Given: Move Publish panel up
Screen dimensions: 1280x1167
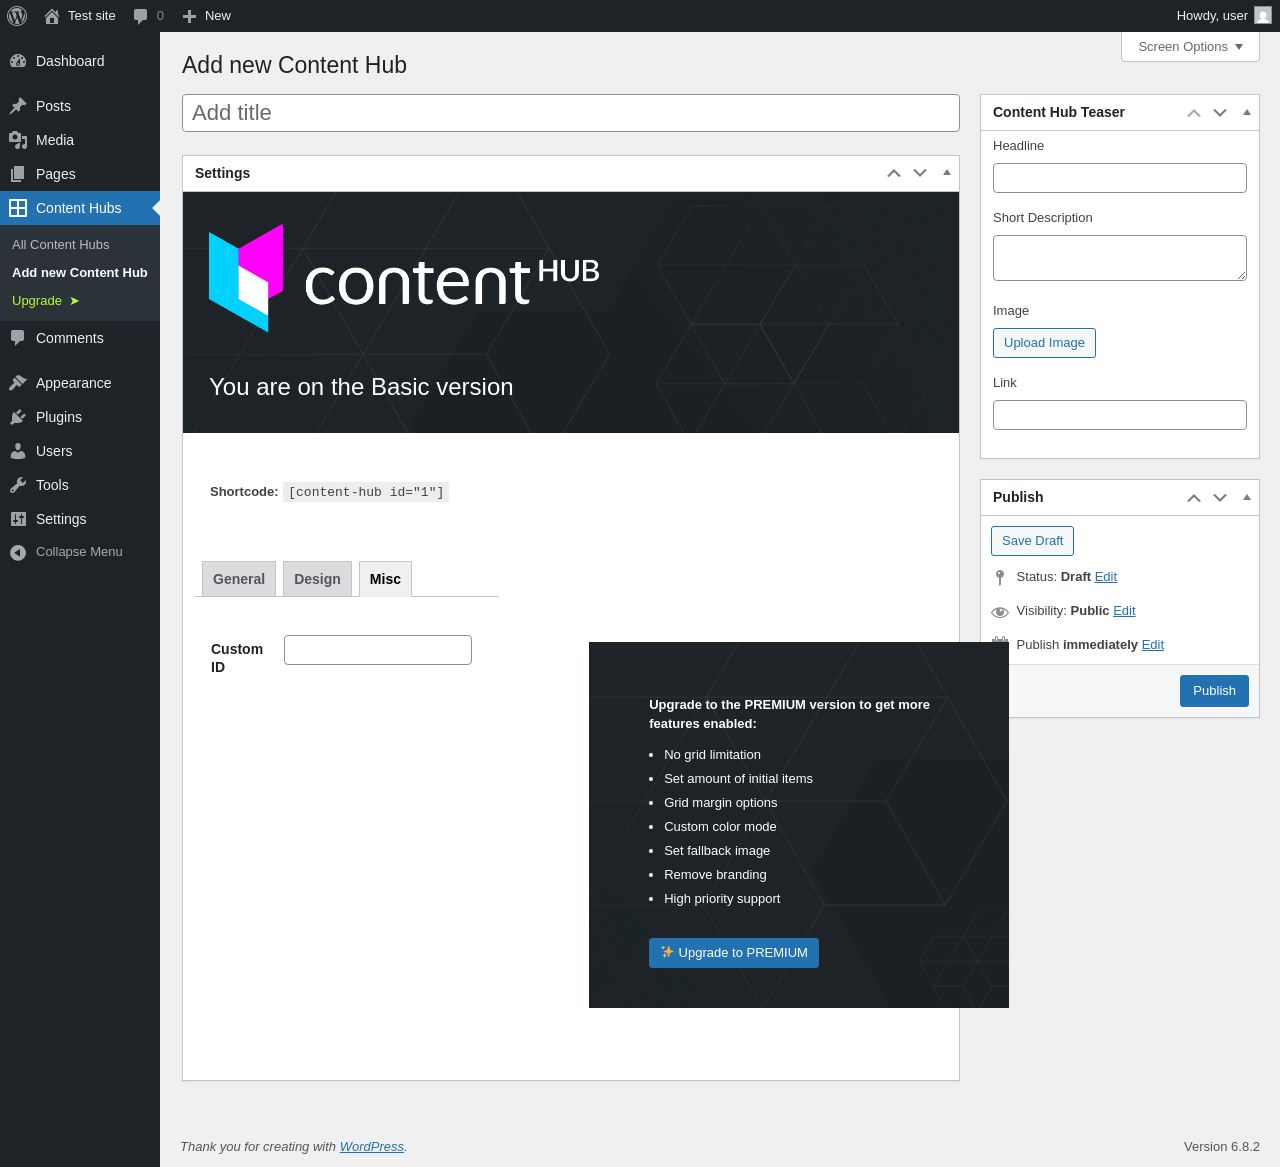Looking at the screenshot, I should click(x=1194, y=497).
